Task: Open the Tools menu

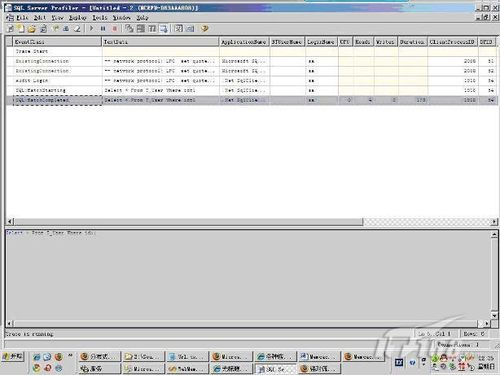Action: point(100,18)
